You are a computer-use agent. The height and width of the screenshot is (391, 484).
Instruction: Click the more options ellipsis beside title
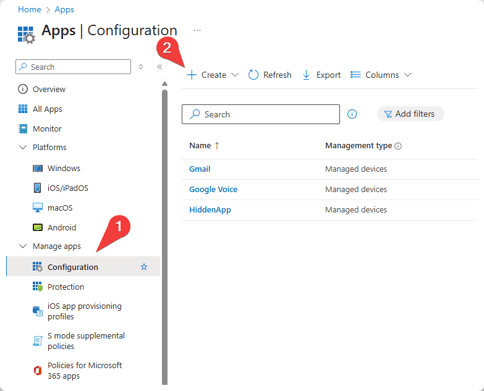(x=197, y=30)
